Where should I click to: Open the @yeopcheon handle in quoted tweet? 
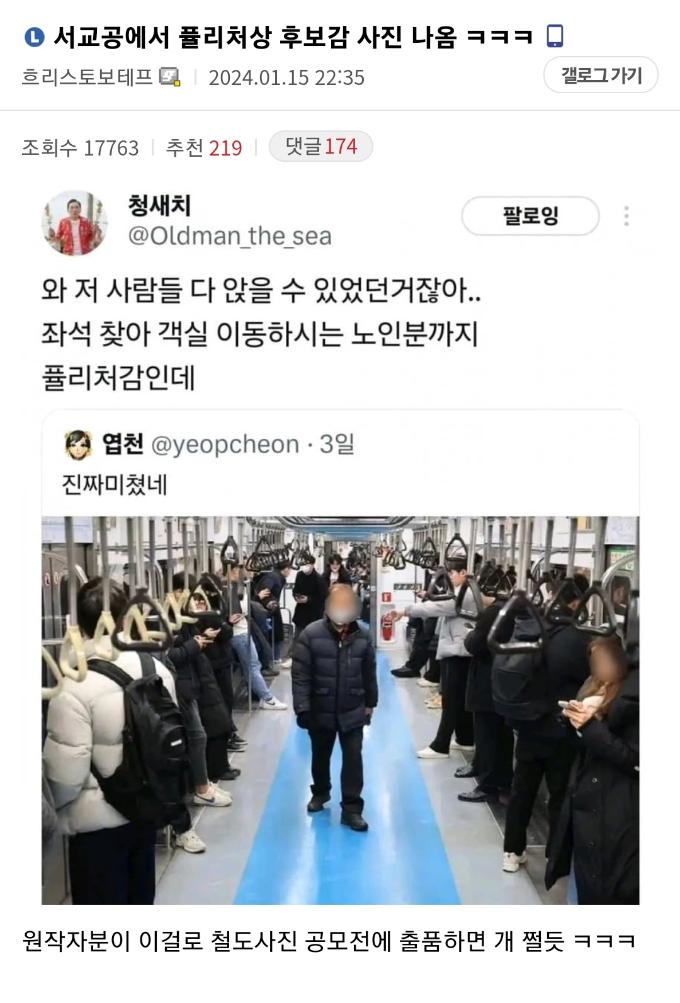225,444
